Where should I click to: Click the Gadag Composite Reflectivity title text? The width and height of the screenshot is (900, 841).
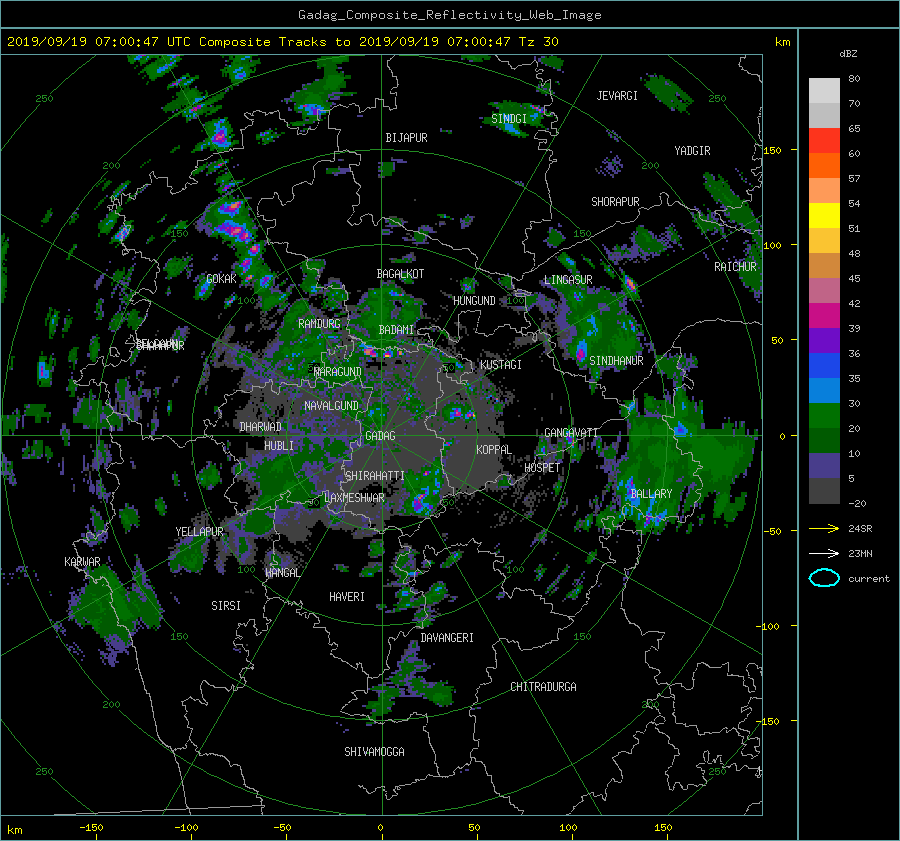pos(450,14)
